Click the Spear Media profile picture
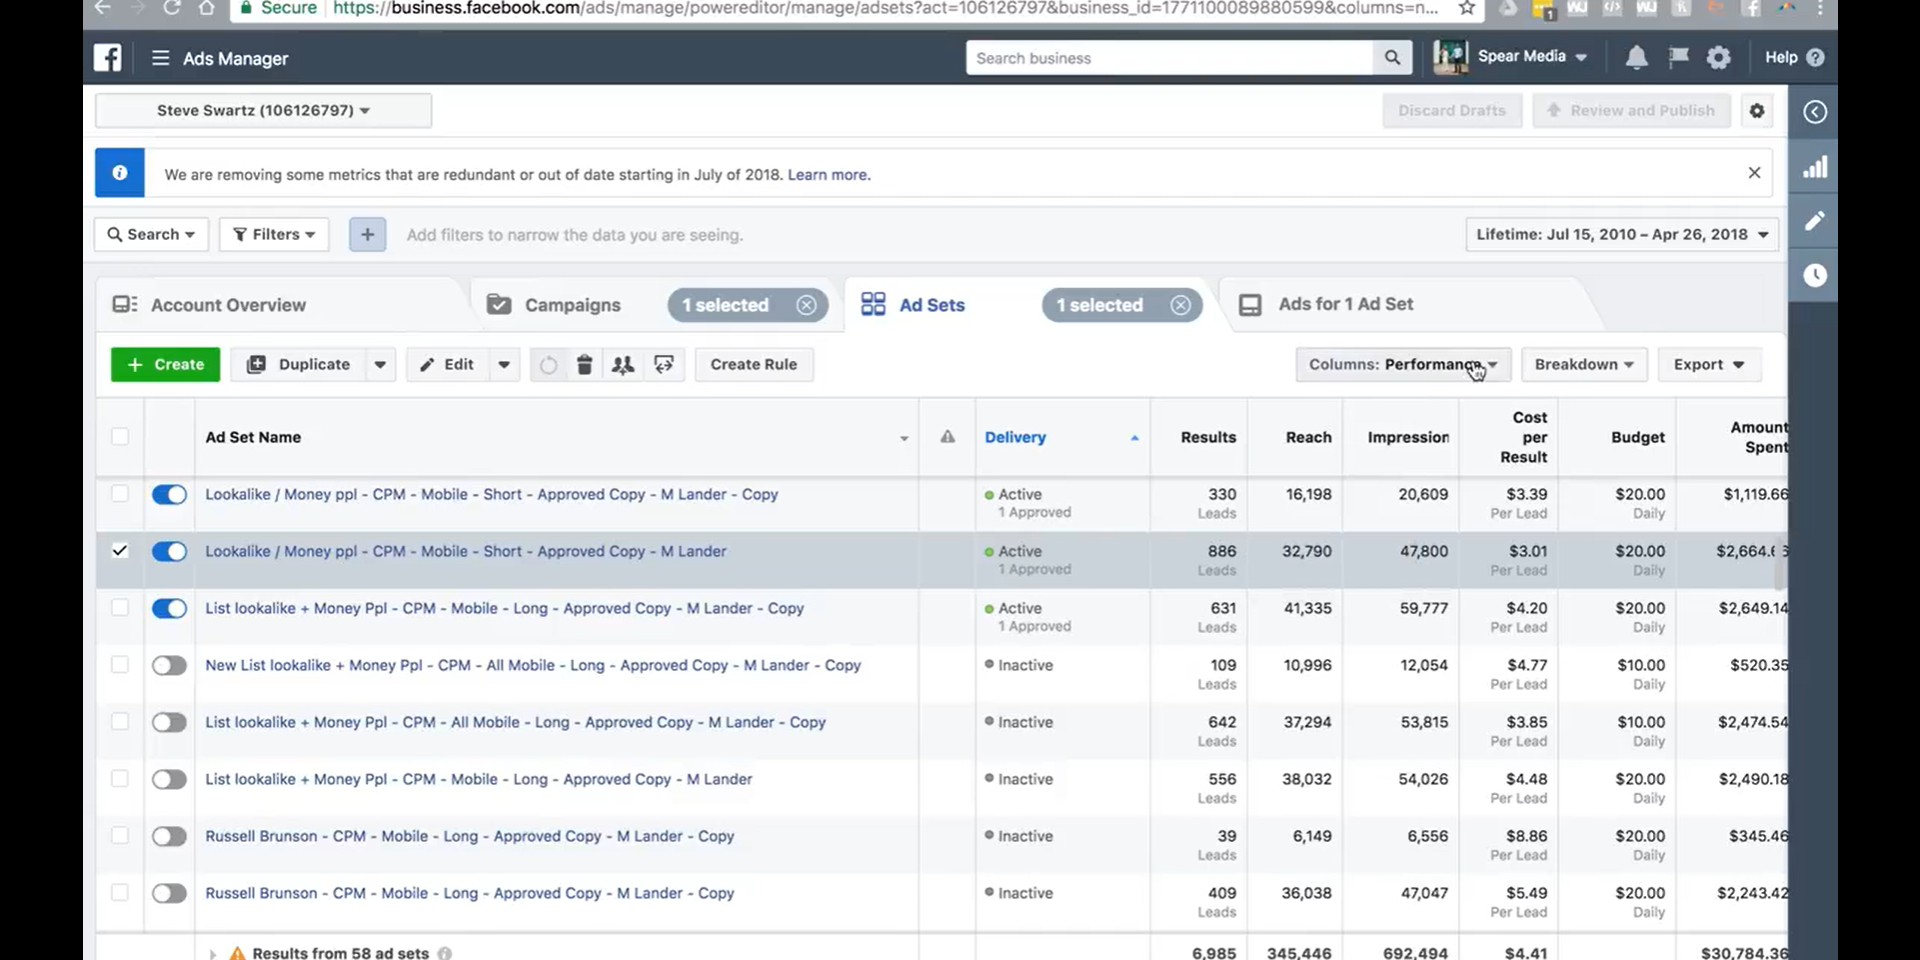 (x=1450, y=57)
